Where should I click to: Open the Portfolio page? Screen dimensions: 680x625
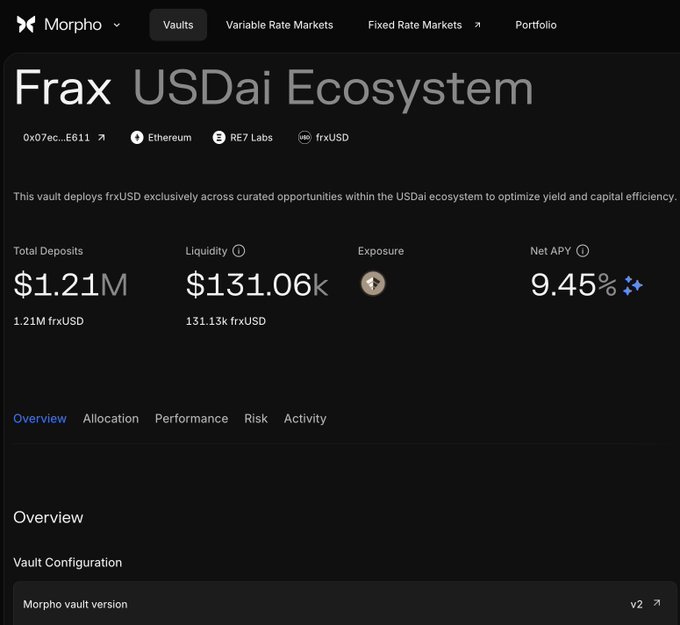[536, 25]
